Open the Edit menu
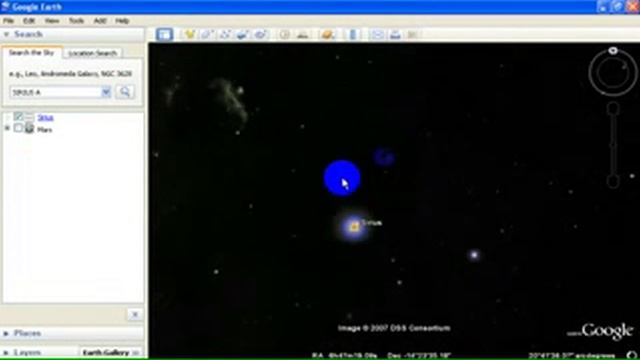The height and width of the screenshot is (360, 640). [x=29, y=20]
